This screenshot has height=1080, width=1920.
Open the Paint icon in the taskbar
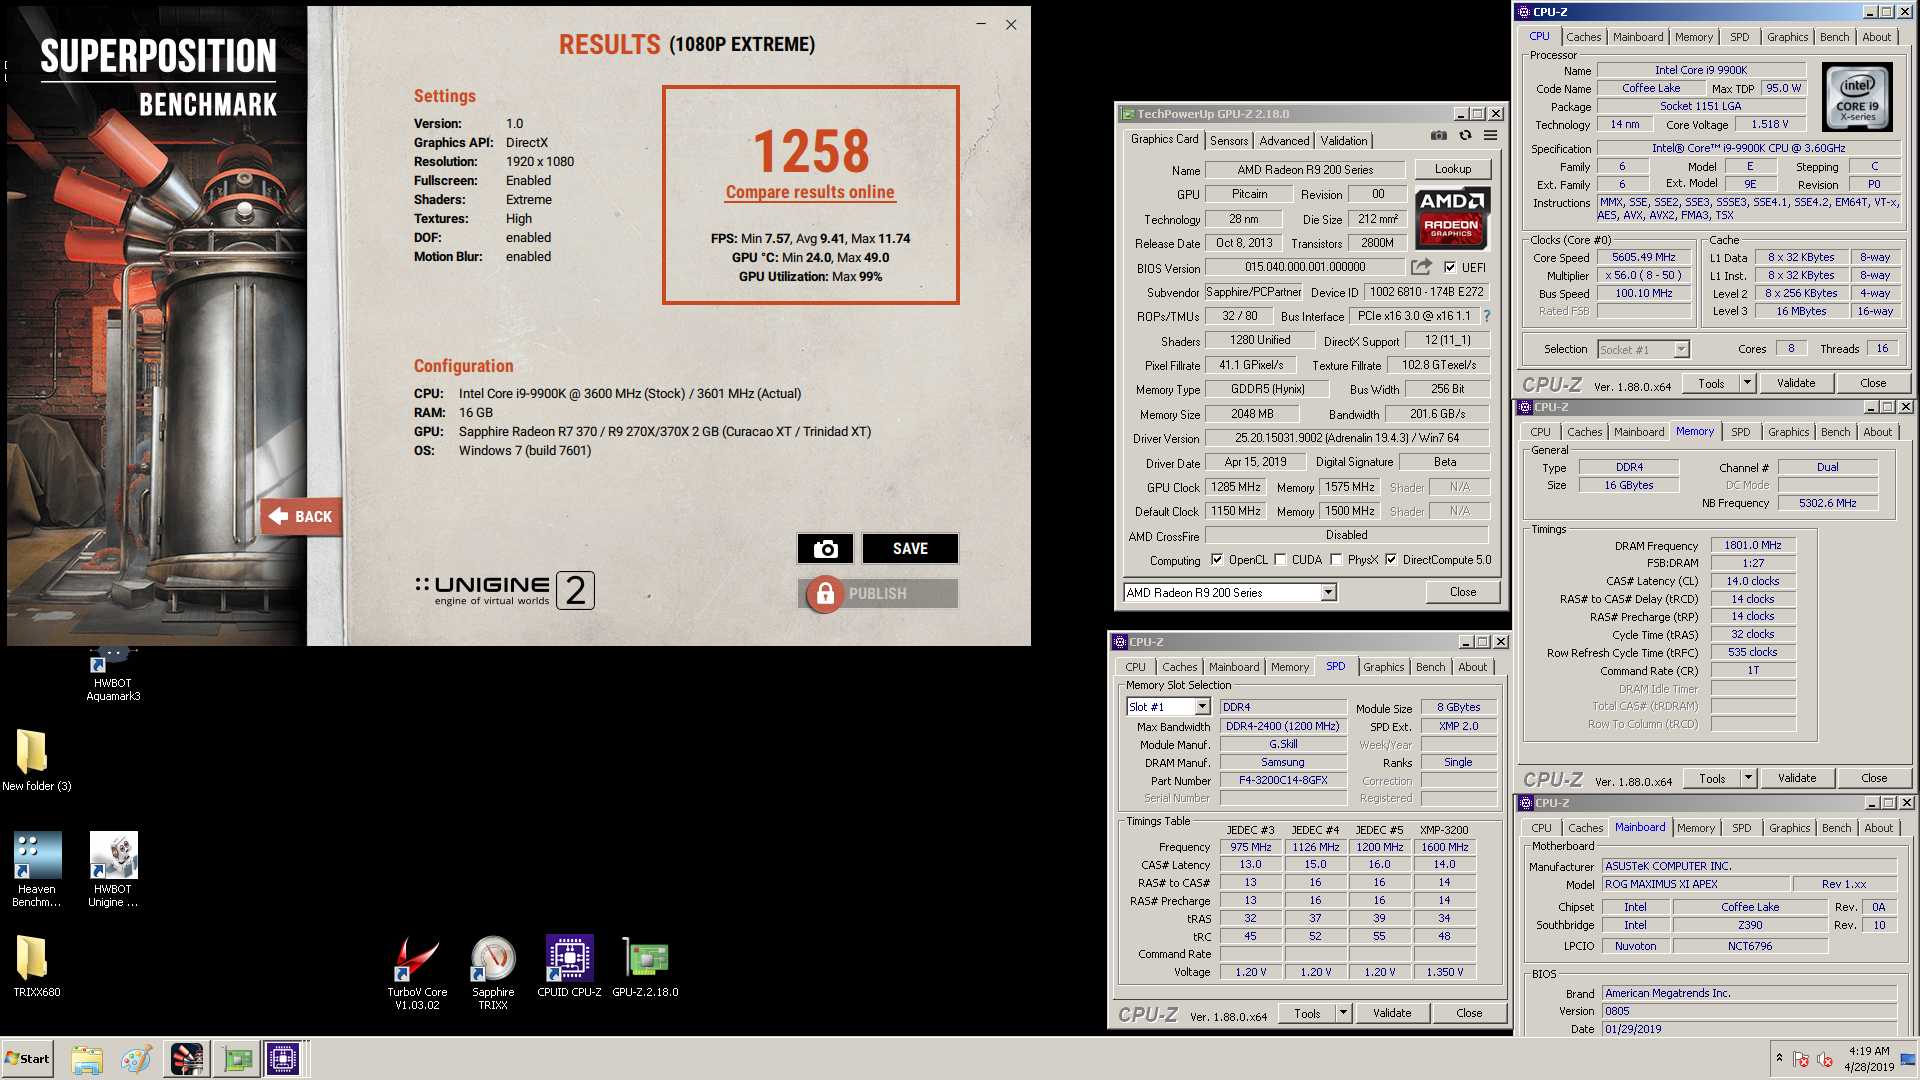coord(135,1059)
